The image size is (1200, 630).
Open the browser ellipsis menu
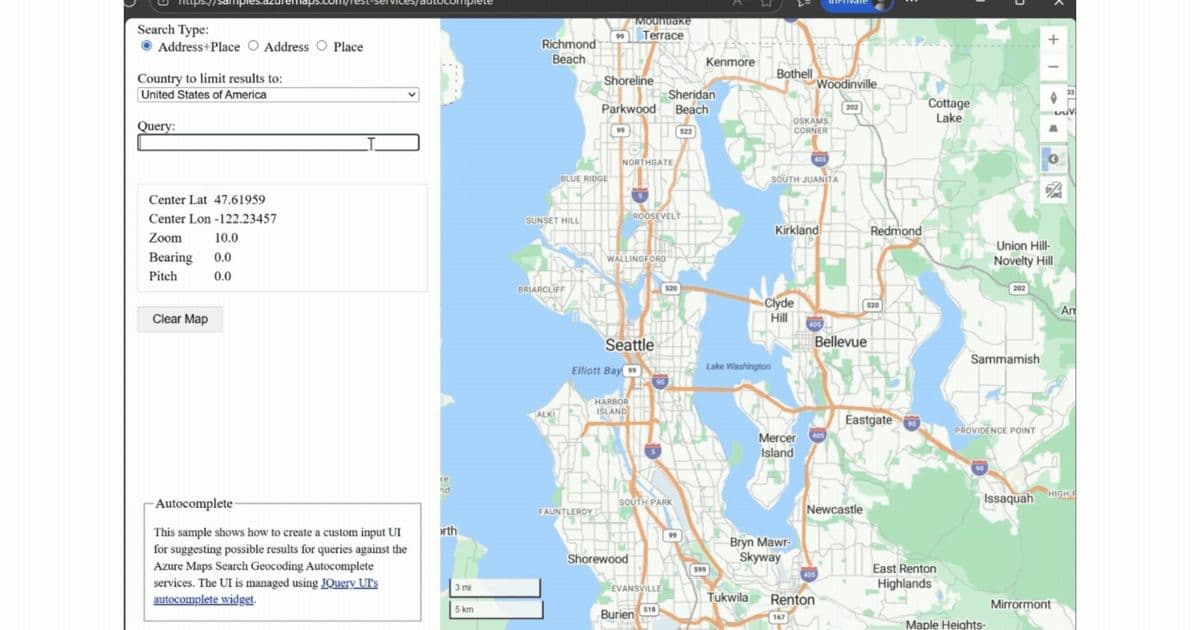910,3
